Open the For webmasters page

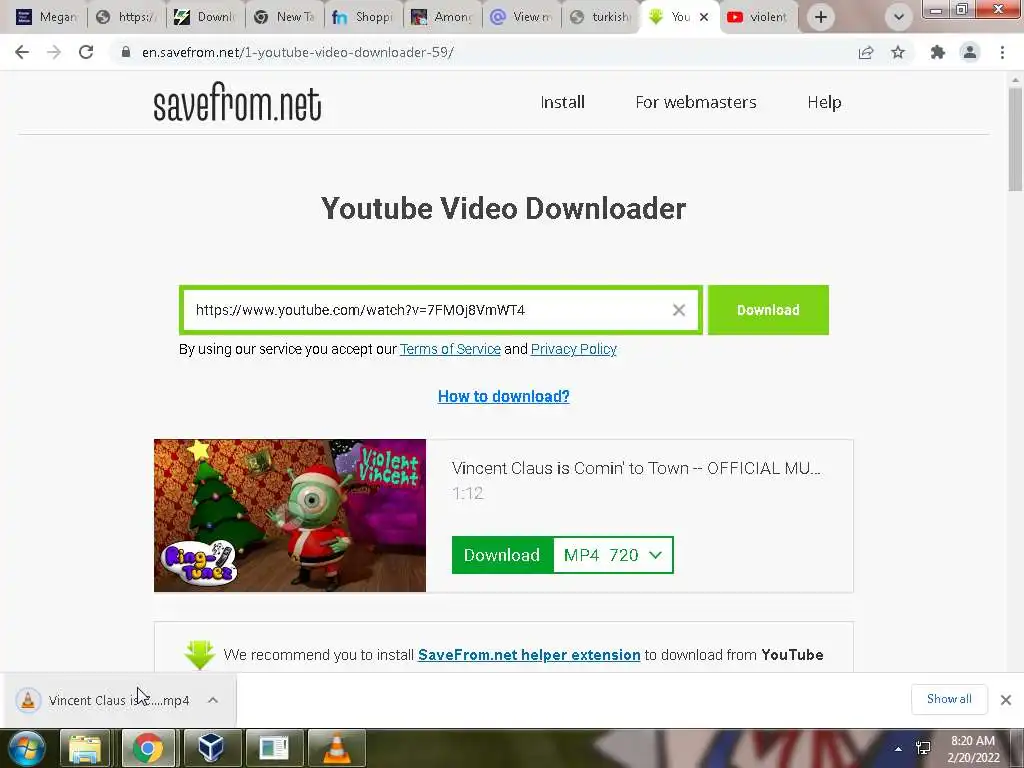696,103
